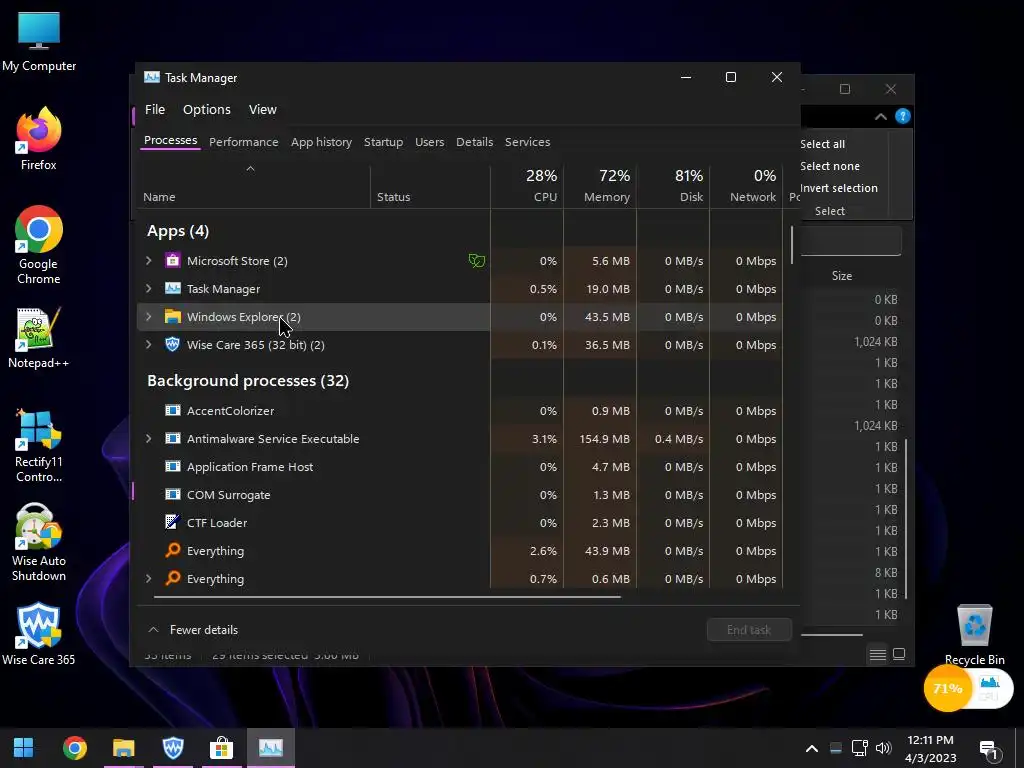Image resolution: width=1024 pixels, height=768 pixels.
Task: Click Invert selection in Explorer ribbon
Action: click(x=839, y=188)
